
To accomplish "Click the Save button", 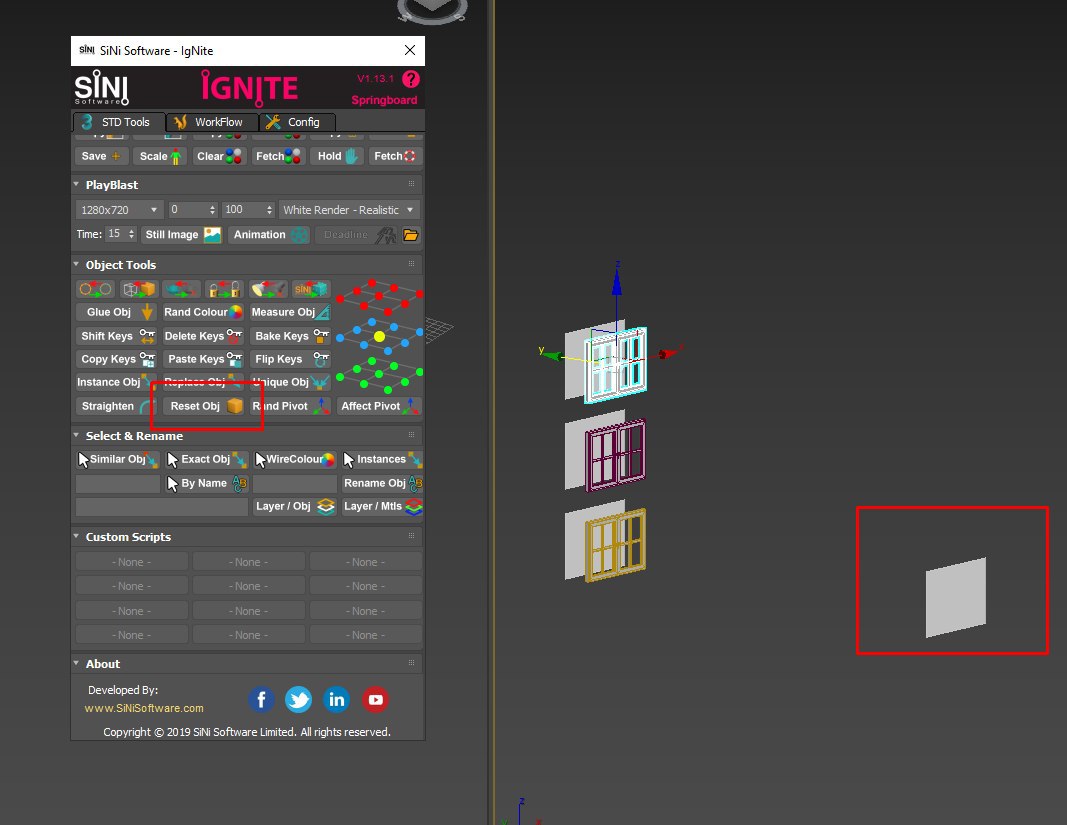I will click(x=101, y=156).
